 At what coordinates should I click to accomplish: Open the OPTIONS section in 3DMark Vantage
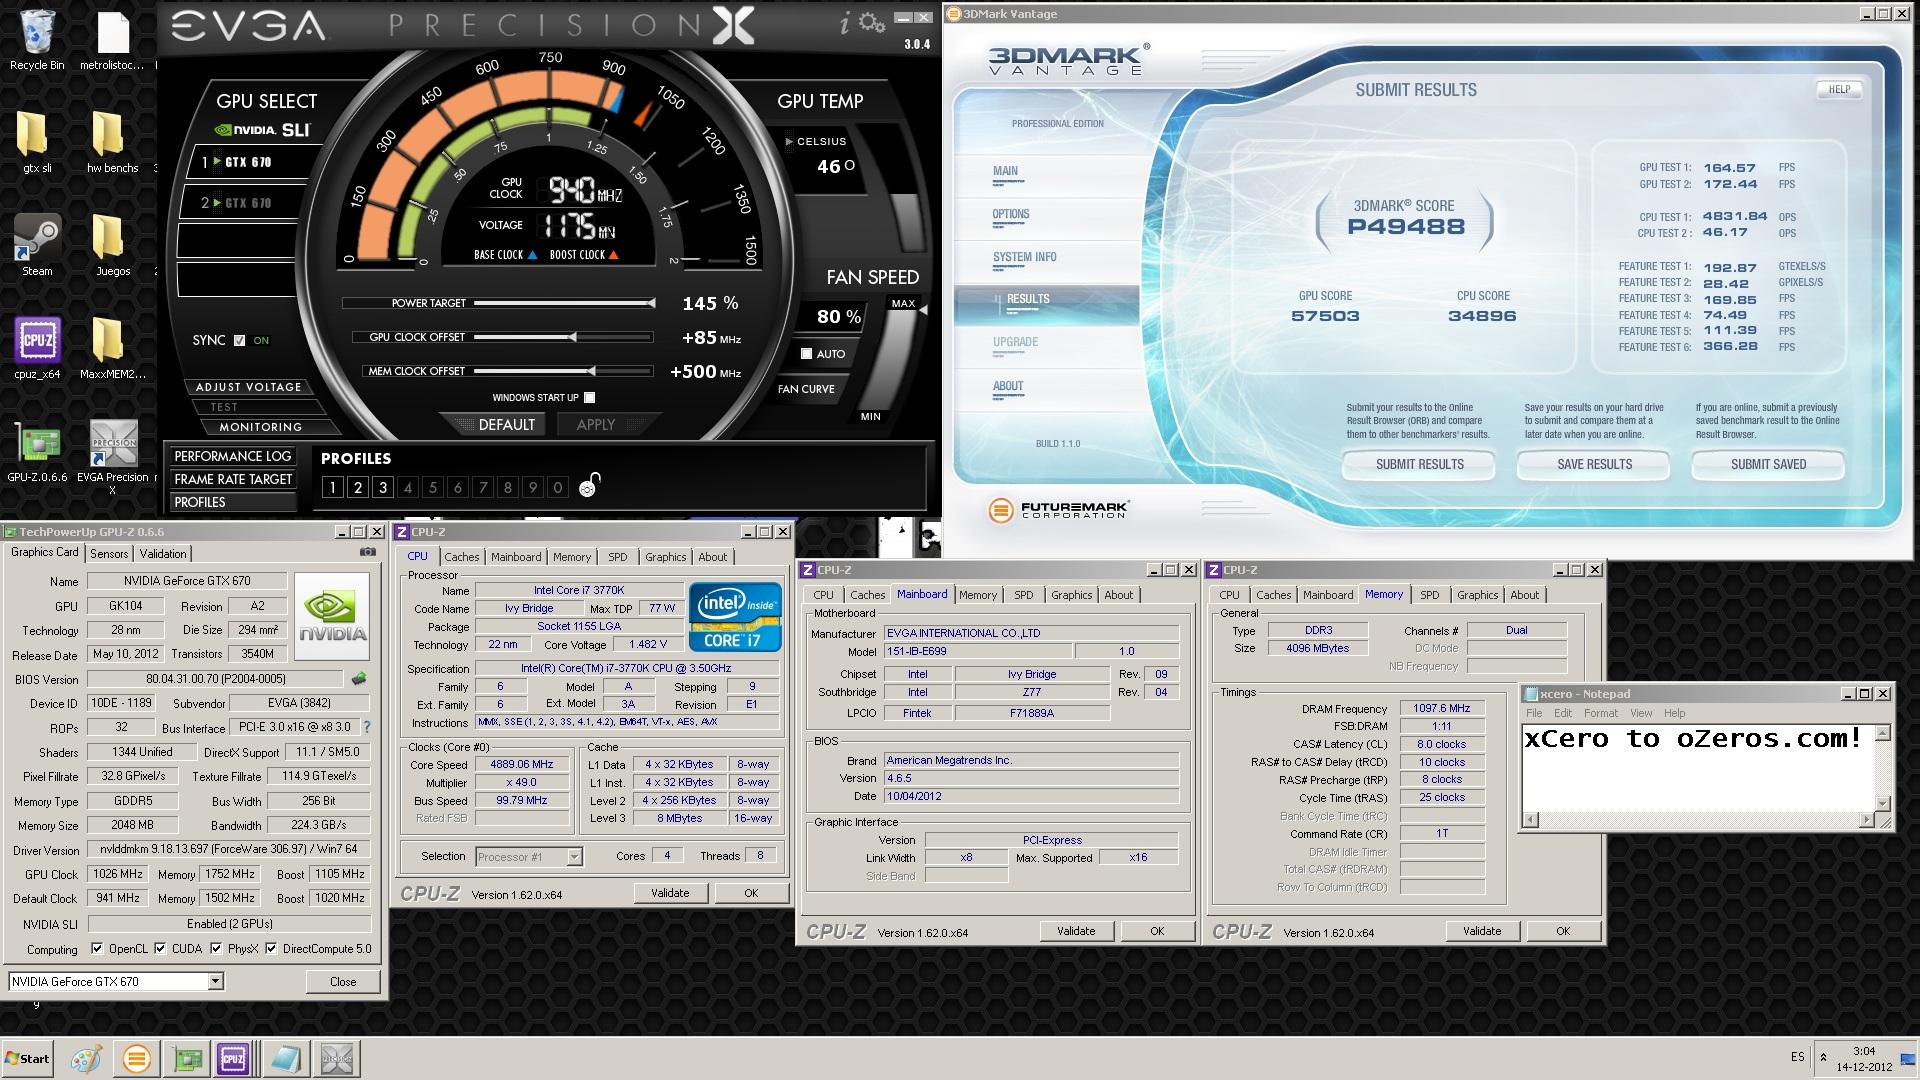pyautogui.click(x=1011, y=214)
